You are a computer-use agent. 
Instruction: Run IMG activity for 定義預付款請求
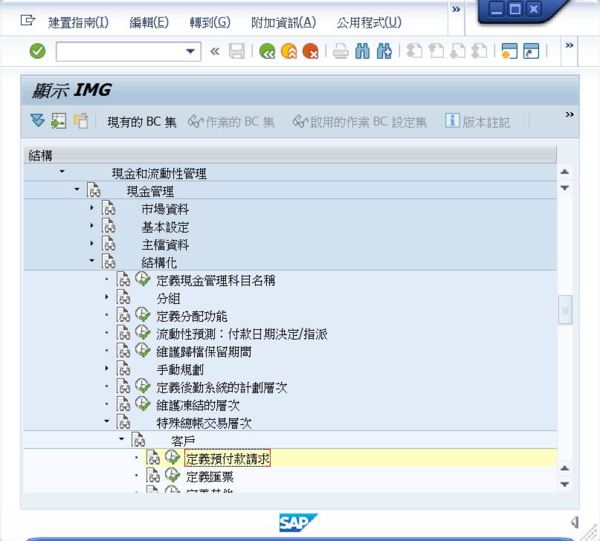pyautogui.click(x=172, y=458)
